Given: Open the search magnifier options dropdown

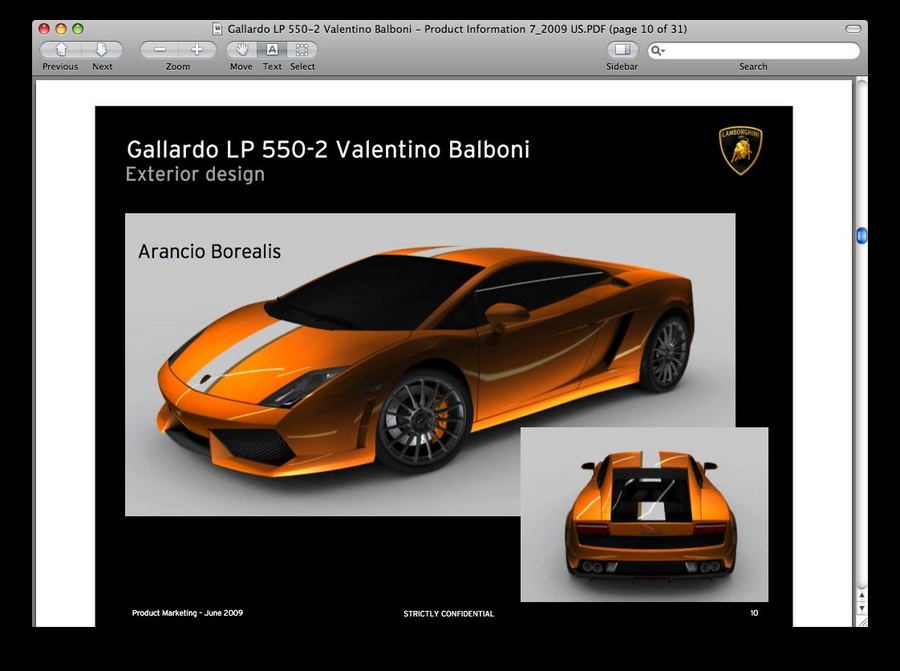Looking at the screenshot, I should pyautogui.click(x=658, y=51).
